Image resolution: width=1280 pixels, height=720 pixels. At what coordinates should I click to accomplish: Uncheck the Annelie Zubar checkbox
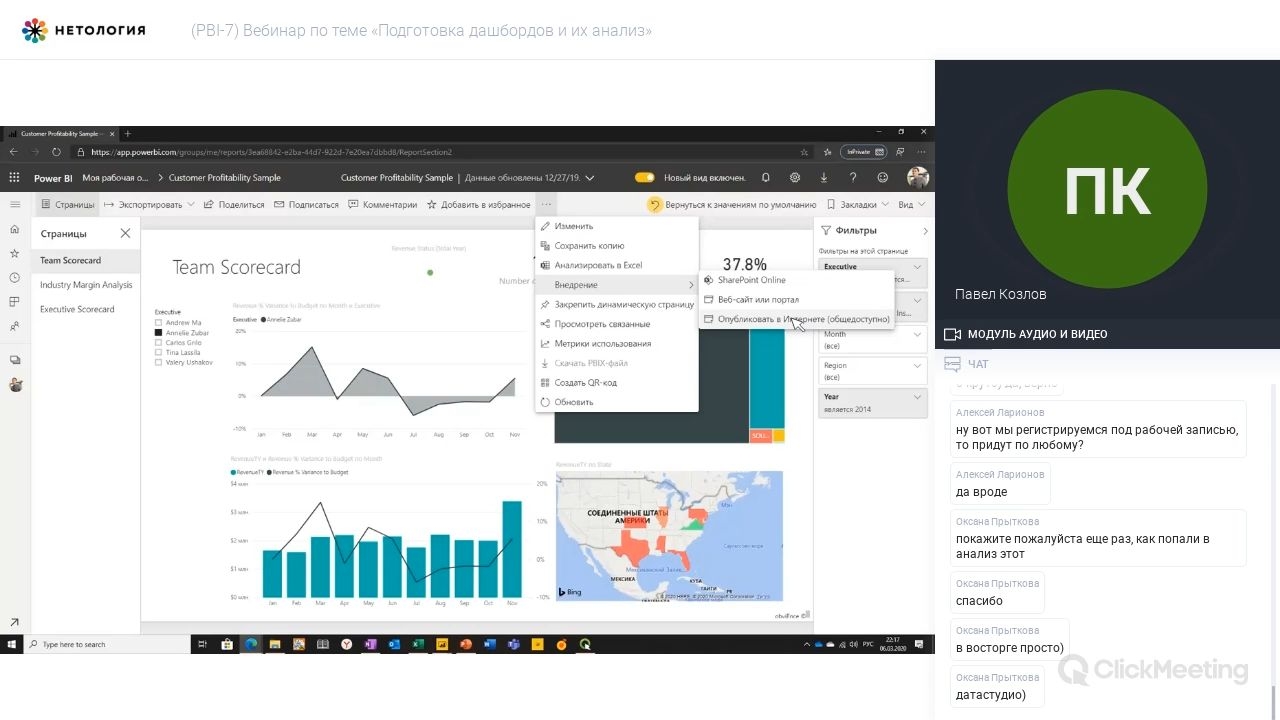[x=158, y=333]
